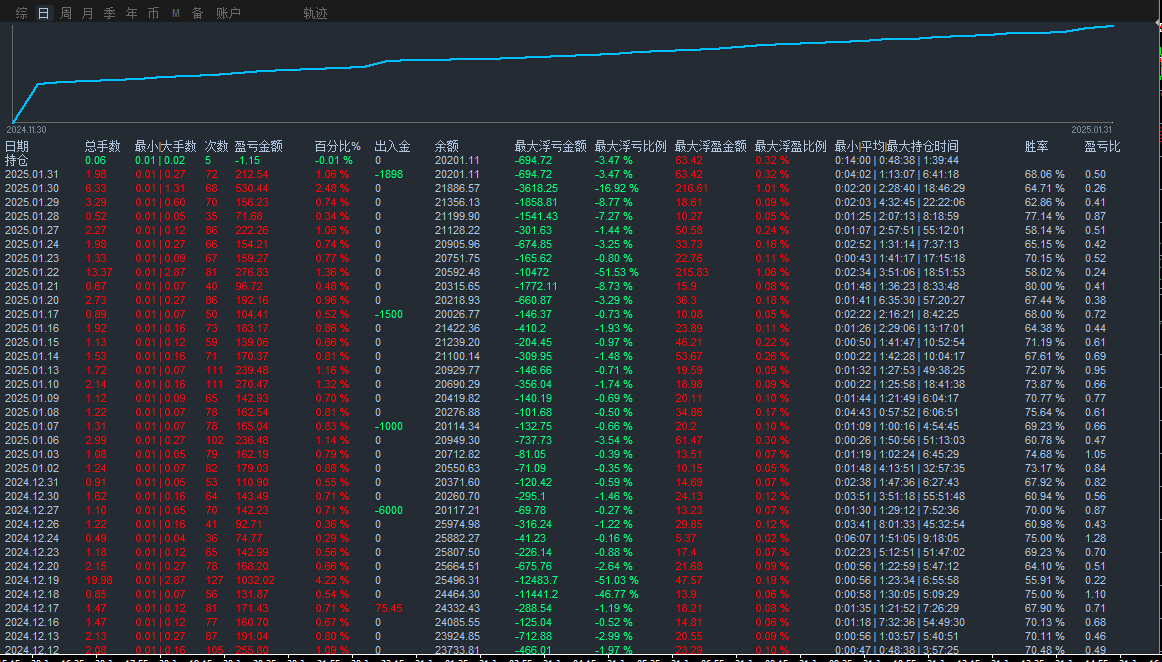Screen dimensions: 1162x662
Task: Click the 最大浮亏金额 column header
Action: pyautogui.click(x=551, y=146)
